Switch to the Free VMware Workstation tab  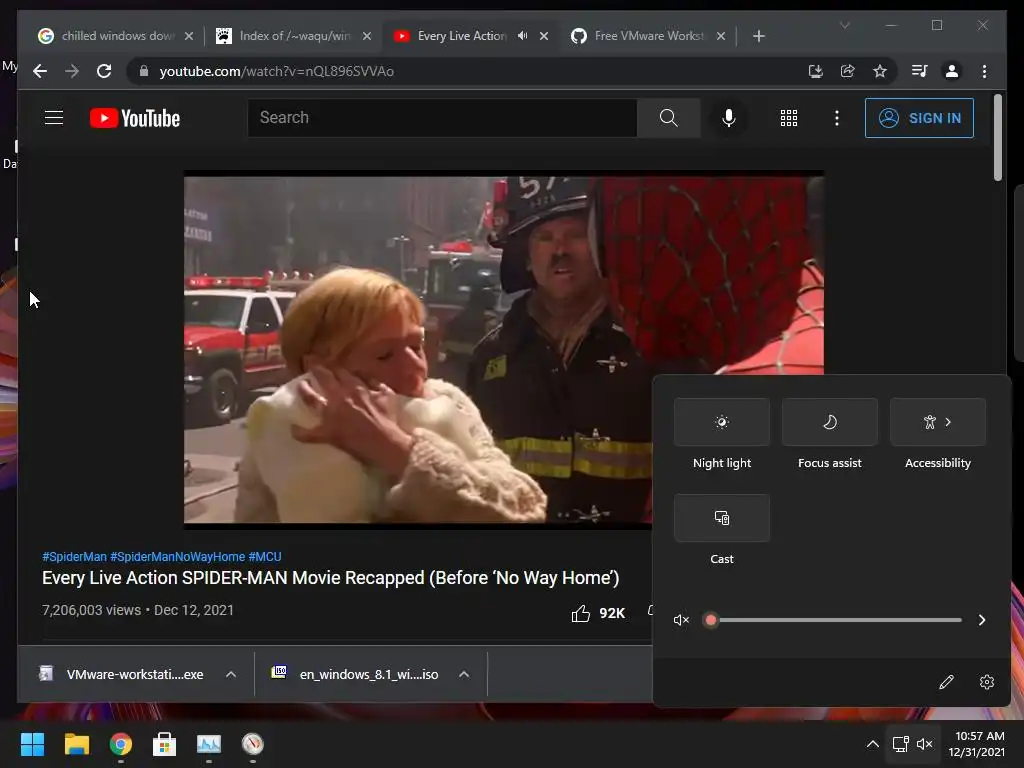pos(648,36)
